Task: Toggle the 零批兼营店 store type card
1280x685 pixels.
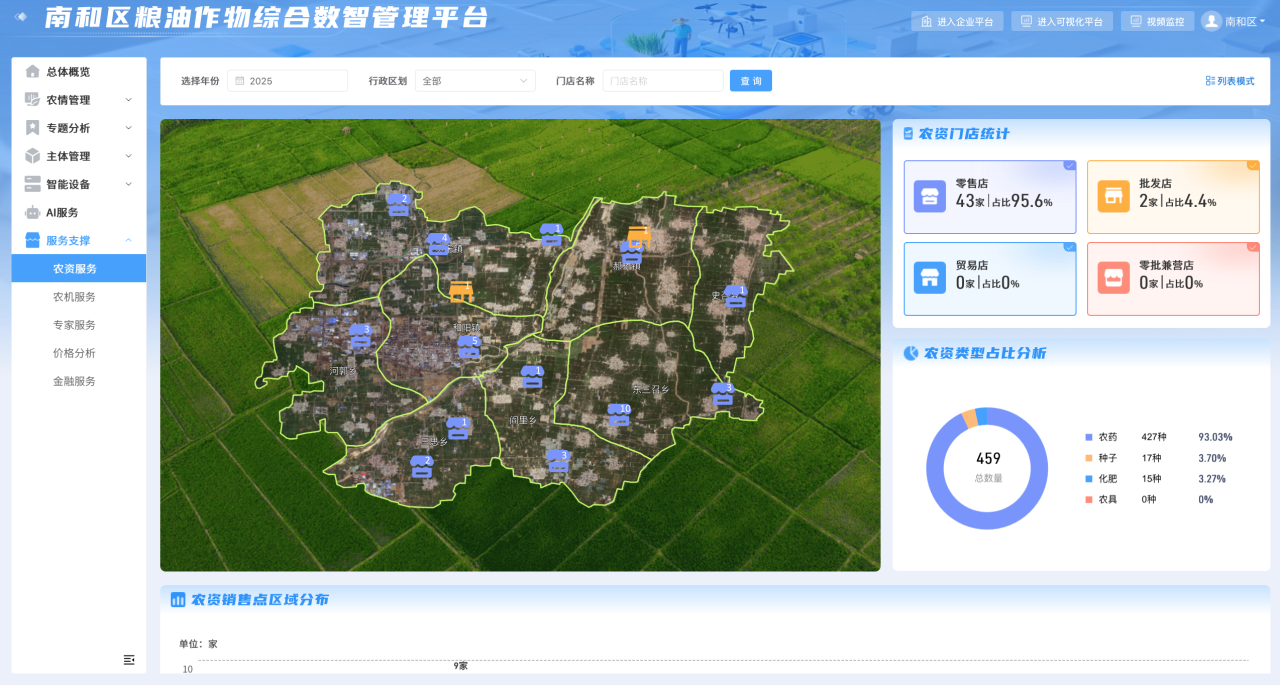Action: coord(1172,279)
